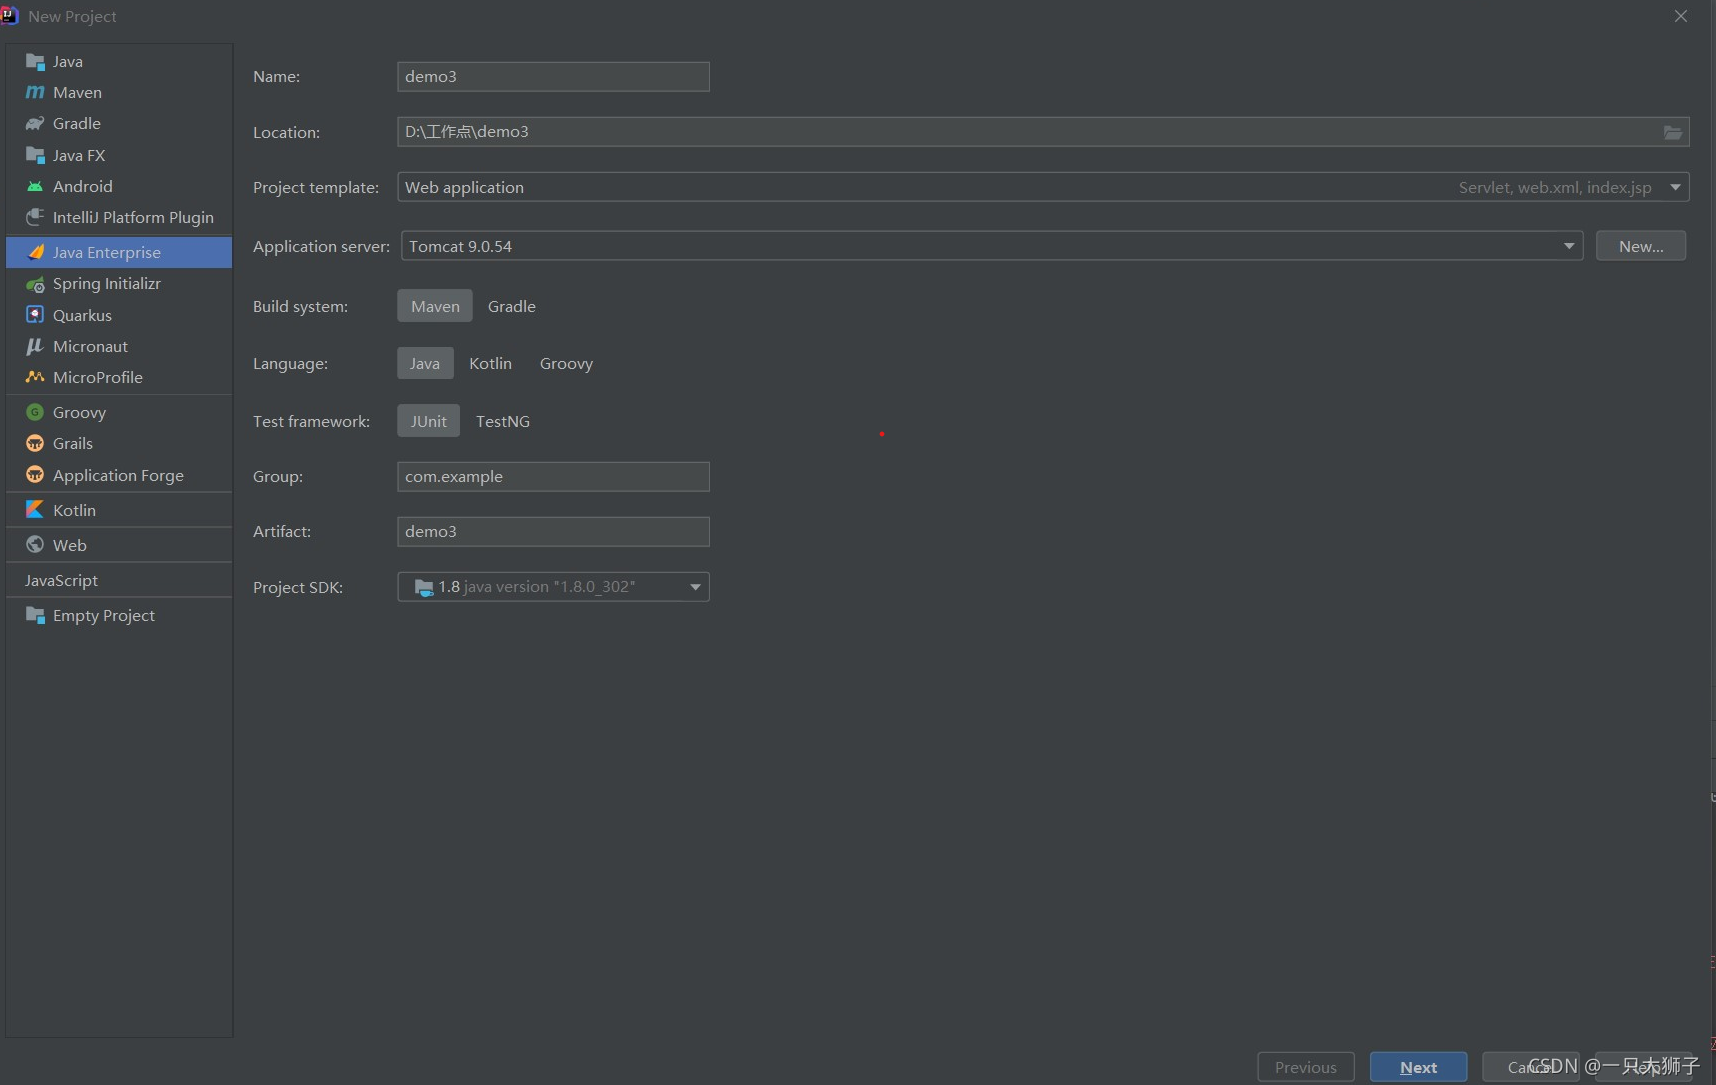
Task: Pick the Gradle elephant icon
Action: pyautogui.click(x=35, y=124)
